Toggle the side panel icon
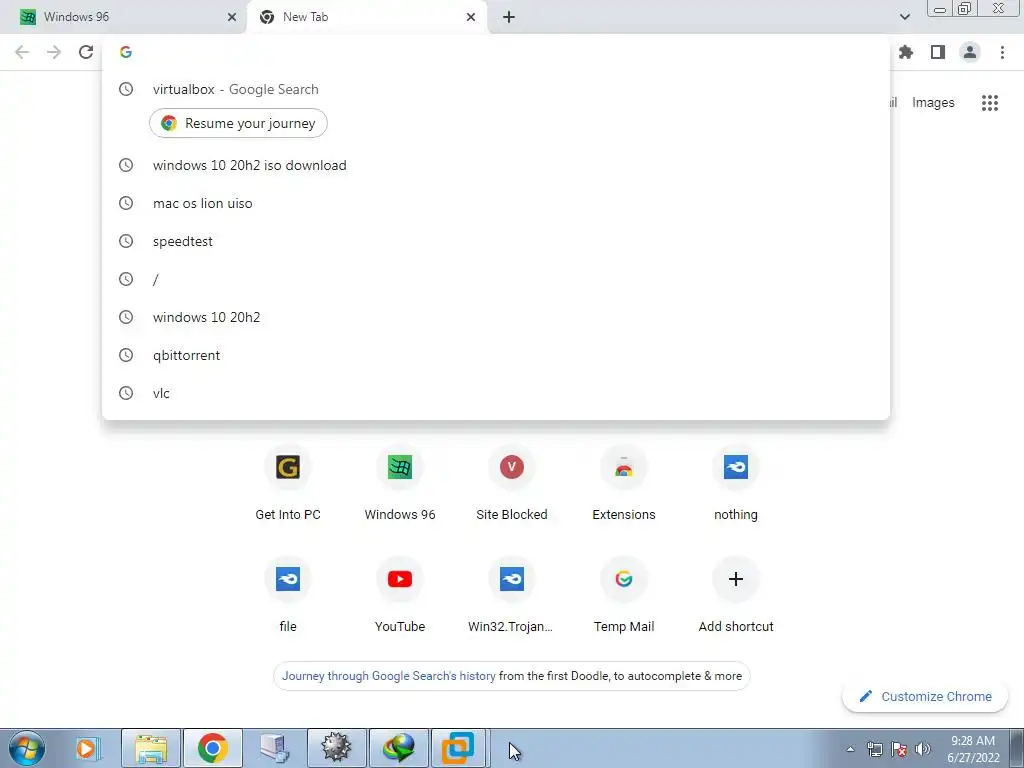This screenshot has width=1024, height=768. (938, 52)
